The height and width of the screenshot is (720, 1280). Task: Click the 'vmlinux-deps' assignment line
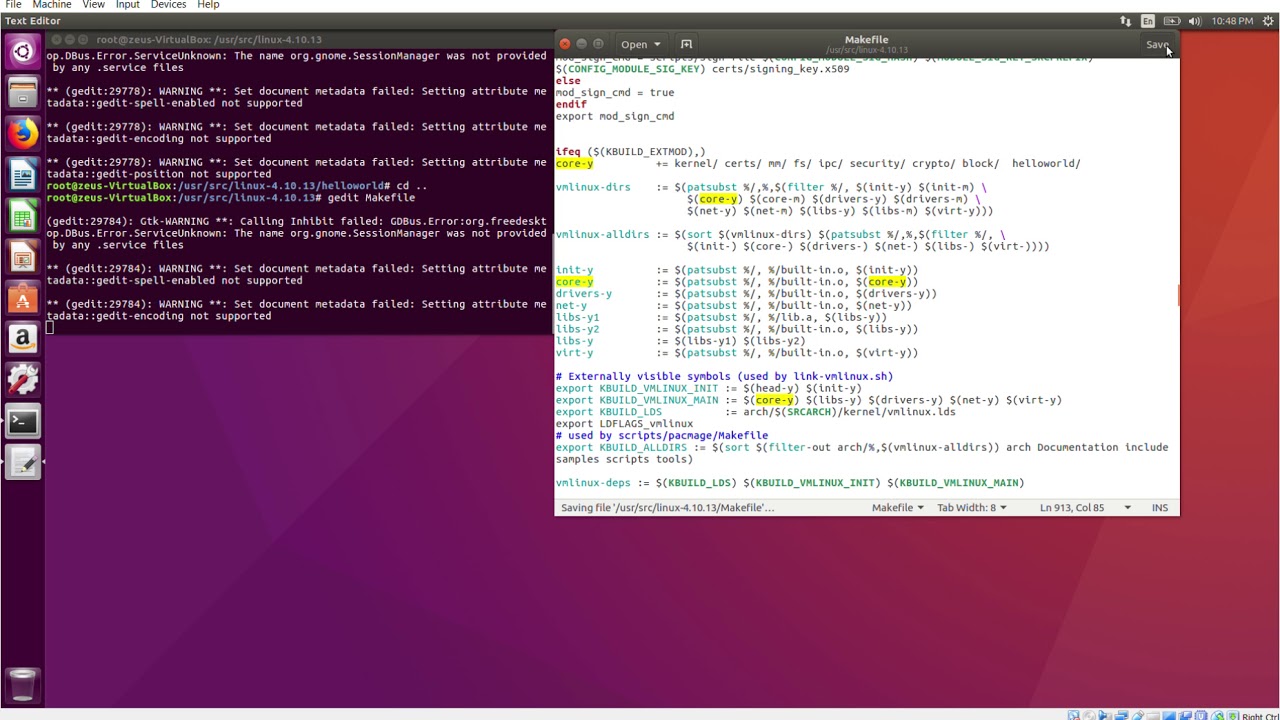pos(790,483)
